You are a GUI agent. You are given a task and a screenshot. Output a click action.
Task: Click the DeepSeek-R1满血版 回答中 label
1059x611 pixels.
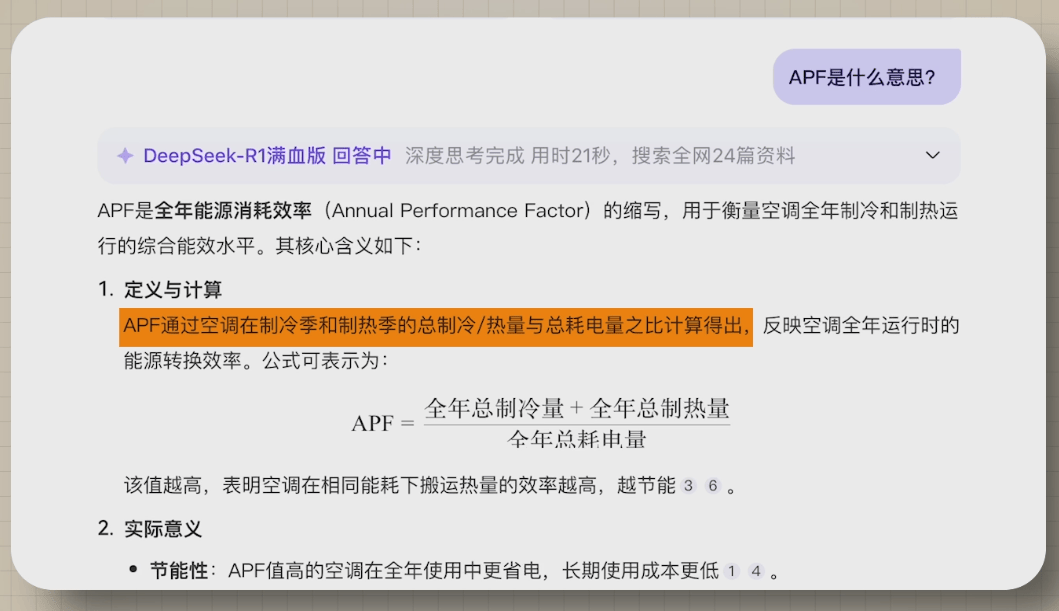(x=267, y=156)
